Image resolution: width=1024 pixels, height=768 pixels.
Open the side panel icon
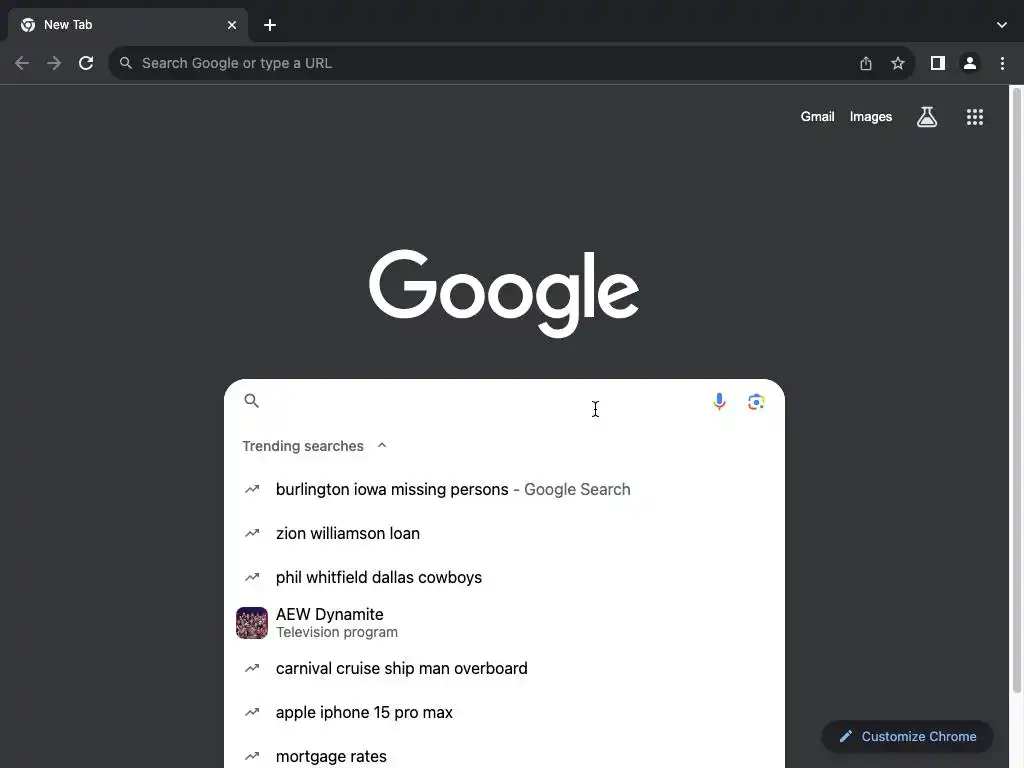pyautogui.click(x=938, y=63)
